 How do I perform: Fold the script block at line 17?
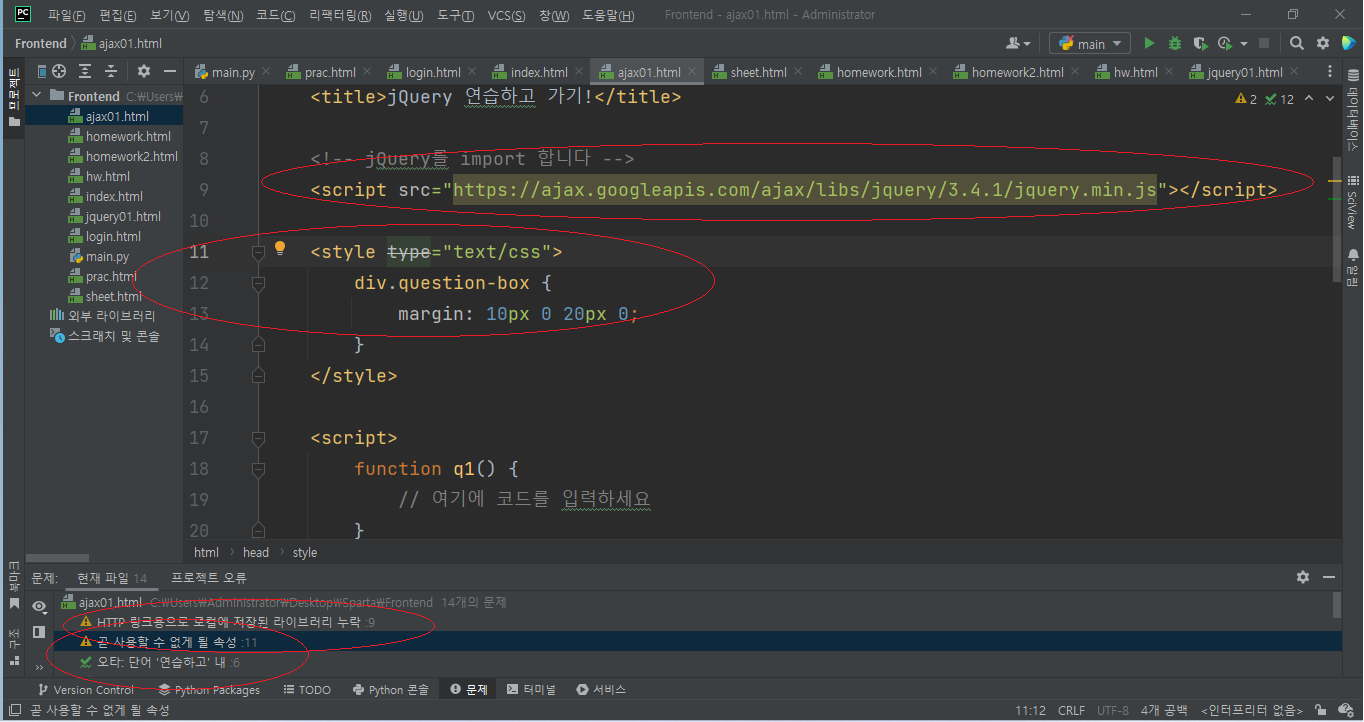[x=258, y=438]
